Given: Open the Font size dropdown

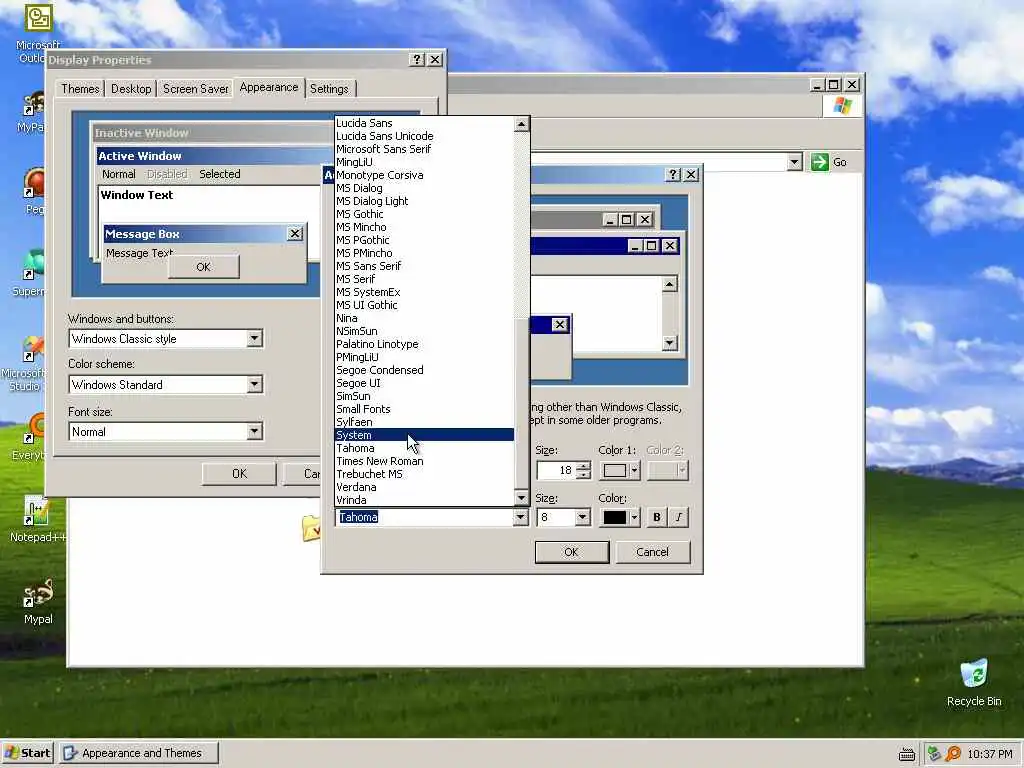Looking at the screenshot, I should point(255,431).
